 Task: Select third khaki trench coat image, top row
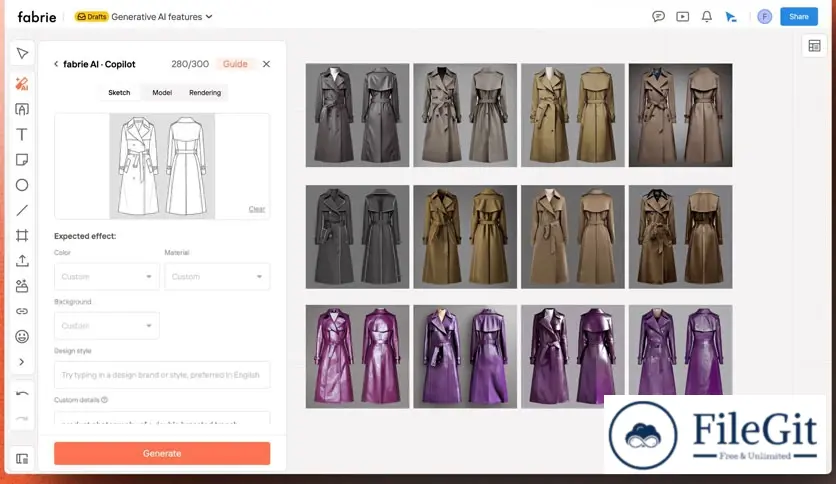tap(573, 115)
